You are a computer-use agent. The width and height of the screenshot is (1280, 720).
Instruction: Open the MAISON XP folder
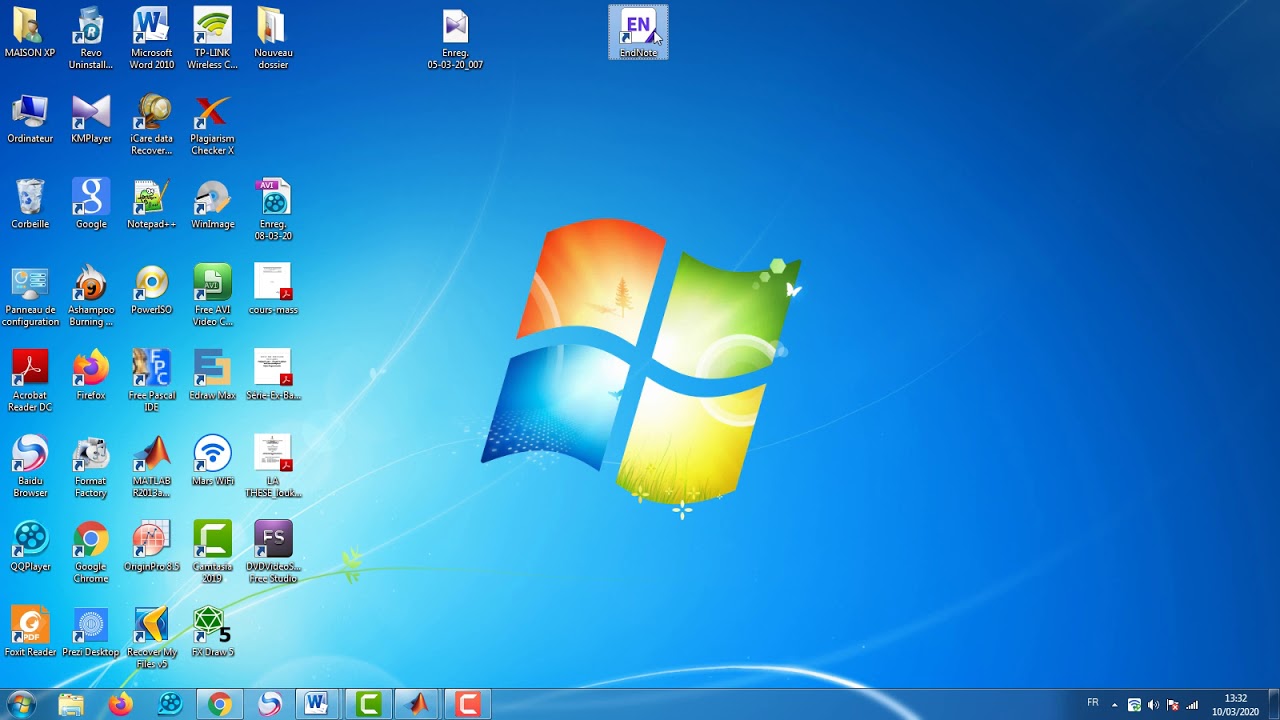(30, 33)
